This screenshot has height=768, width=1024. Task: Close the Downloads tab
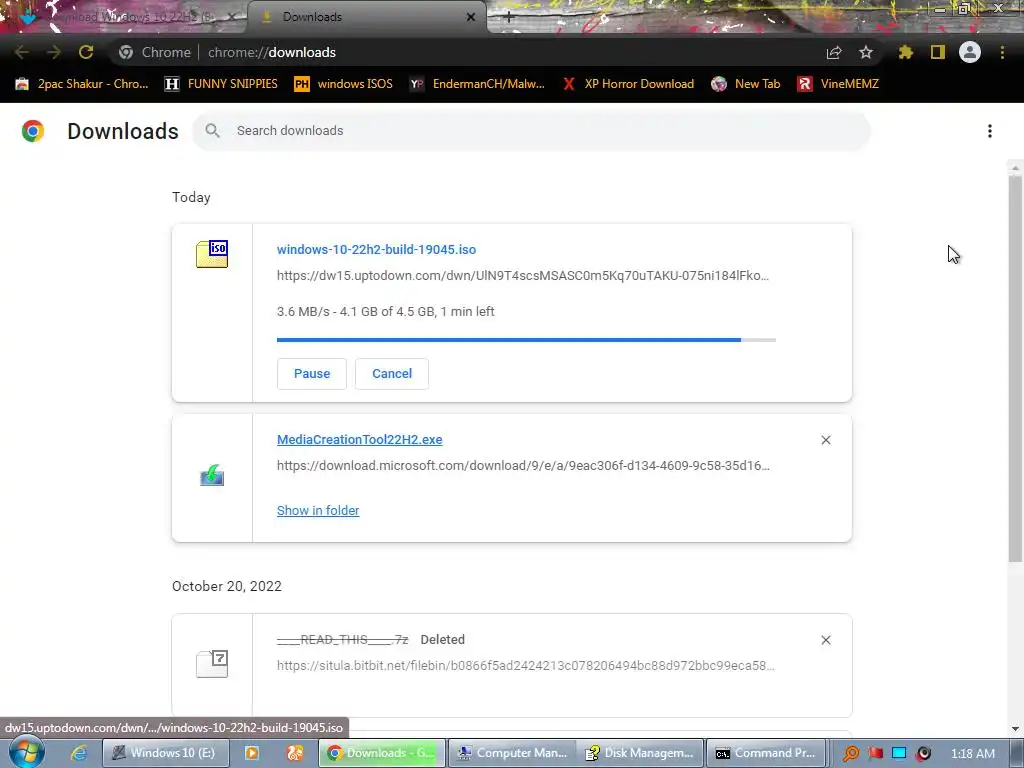pyautogui.click(x=471, y=17)
